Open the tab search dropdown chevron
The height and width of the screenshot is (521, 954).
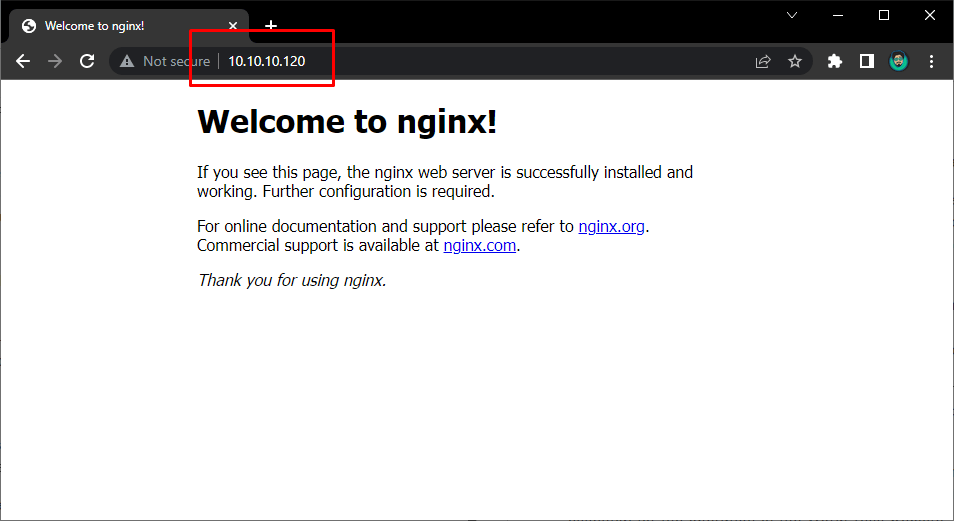click(x=792, y=15)
